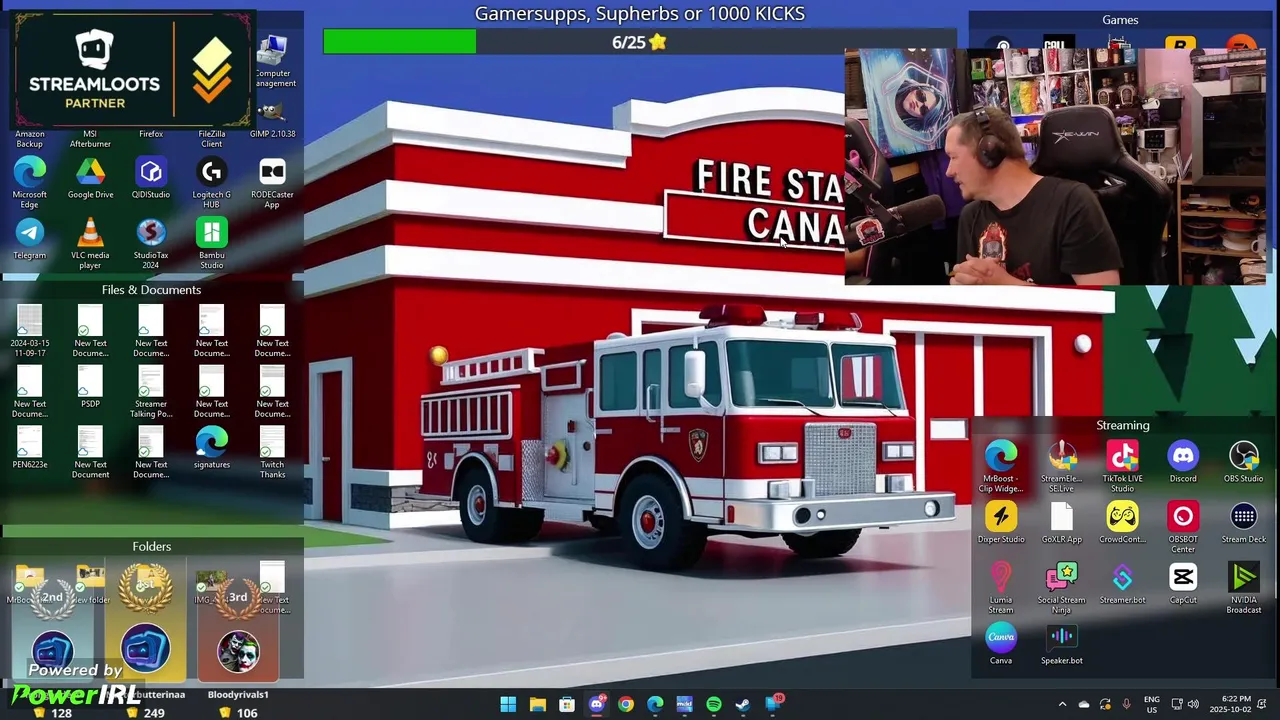Open MSI Afterburner shortcut
Image resolution: width=1280 pixels, height=720 pixels.
(x=90, y=138)
